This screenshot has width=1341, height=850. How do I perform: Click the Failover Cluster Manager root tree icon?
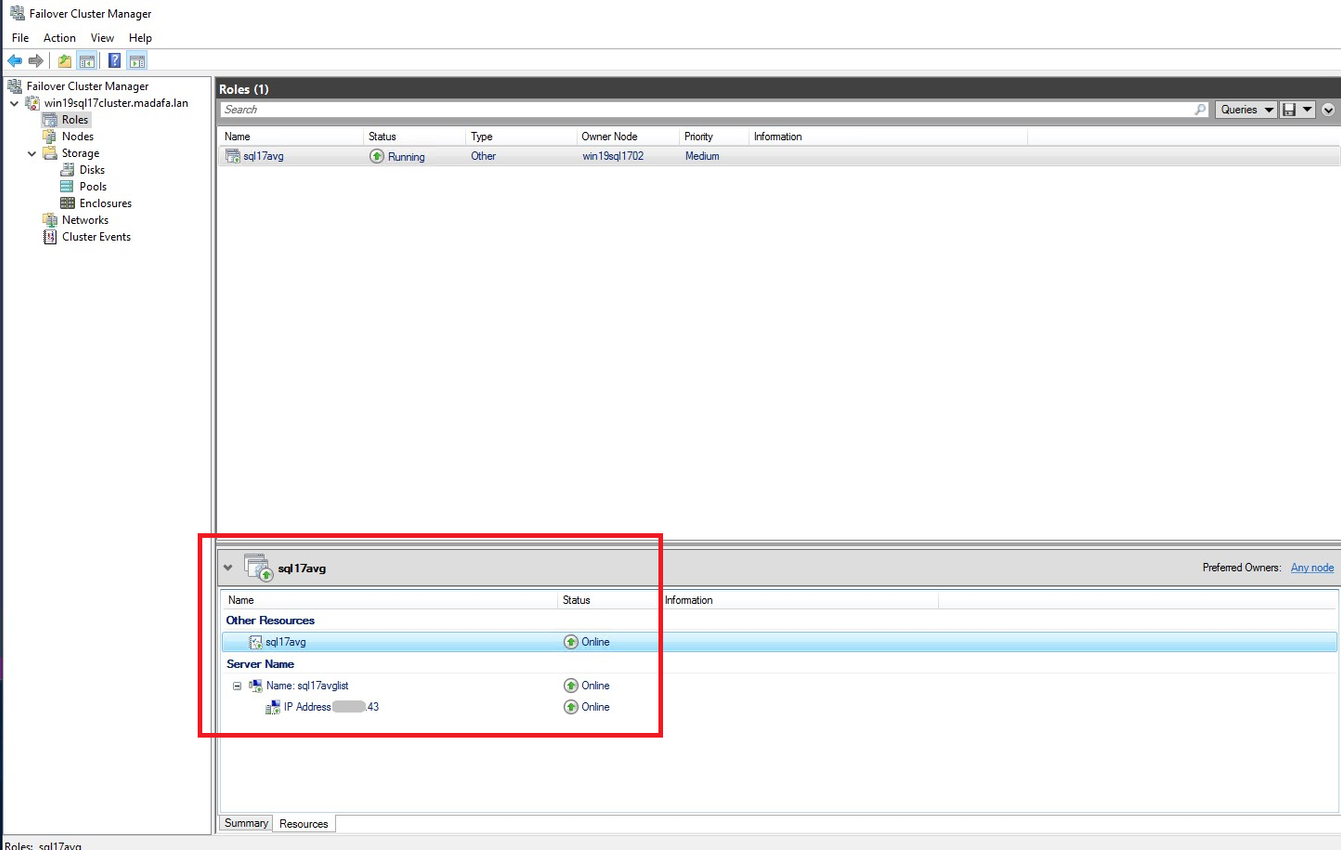(x=15, y=86)
